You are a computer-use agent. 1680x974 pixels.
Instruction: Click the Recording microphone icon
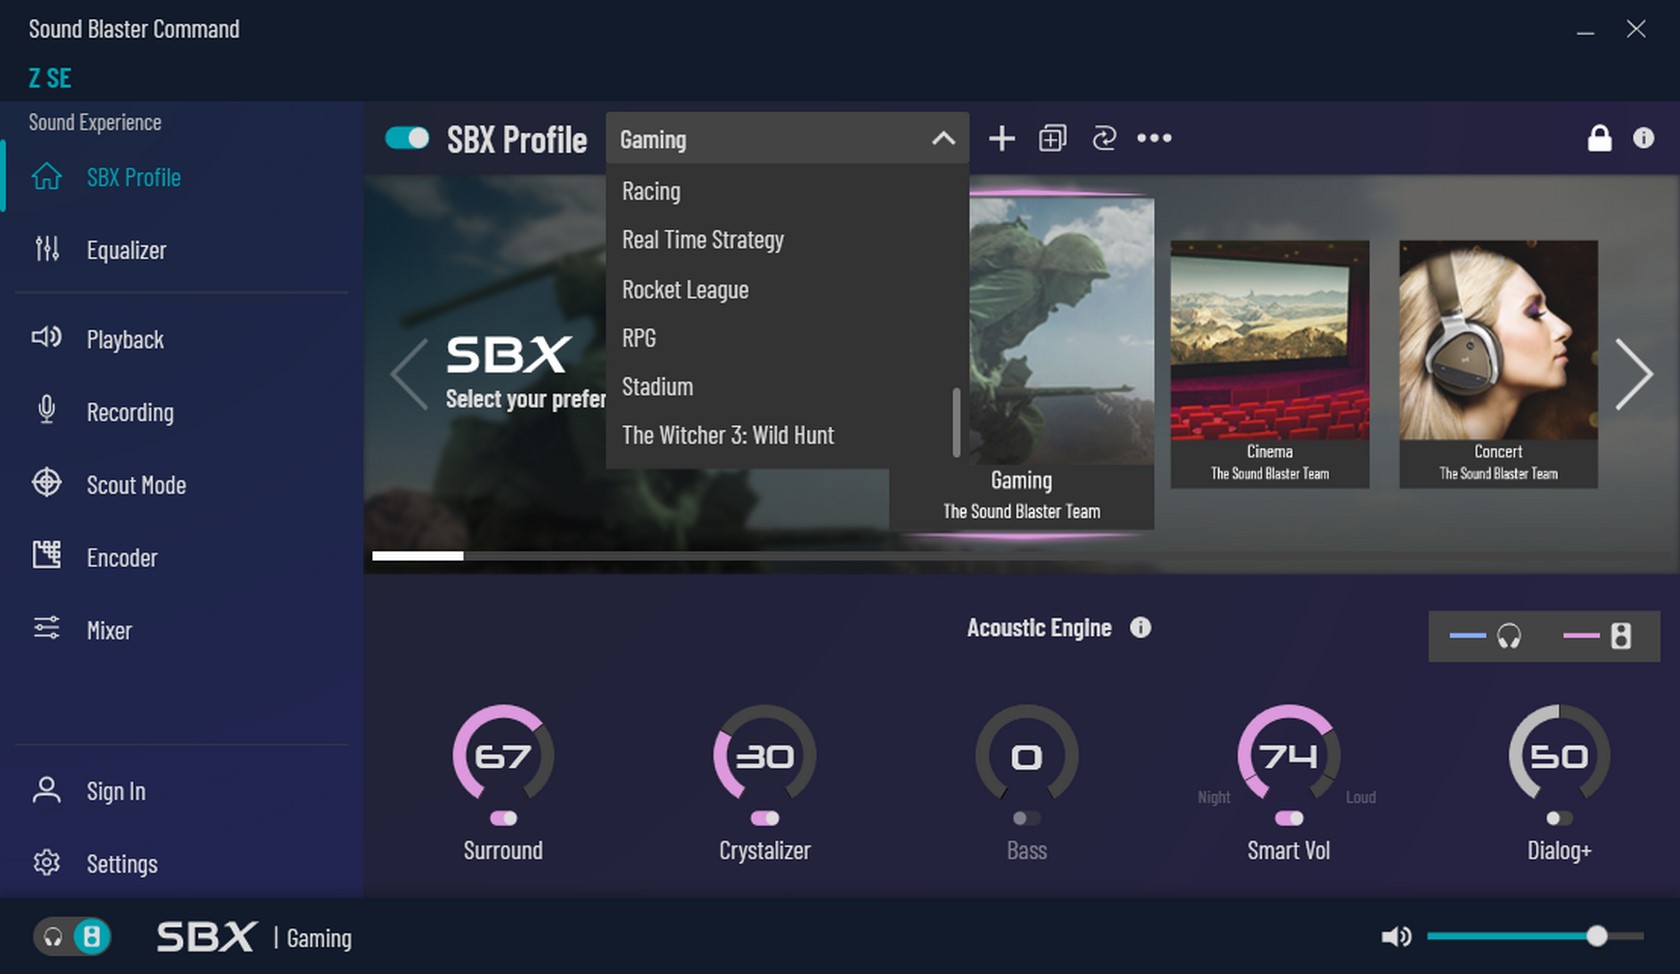(46, 410)
